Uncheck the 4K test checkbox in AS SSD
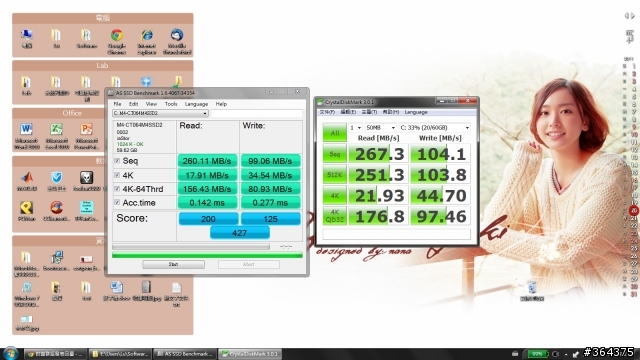The width and height of the screenshot is (640, 360). [x=117, y=175]
